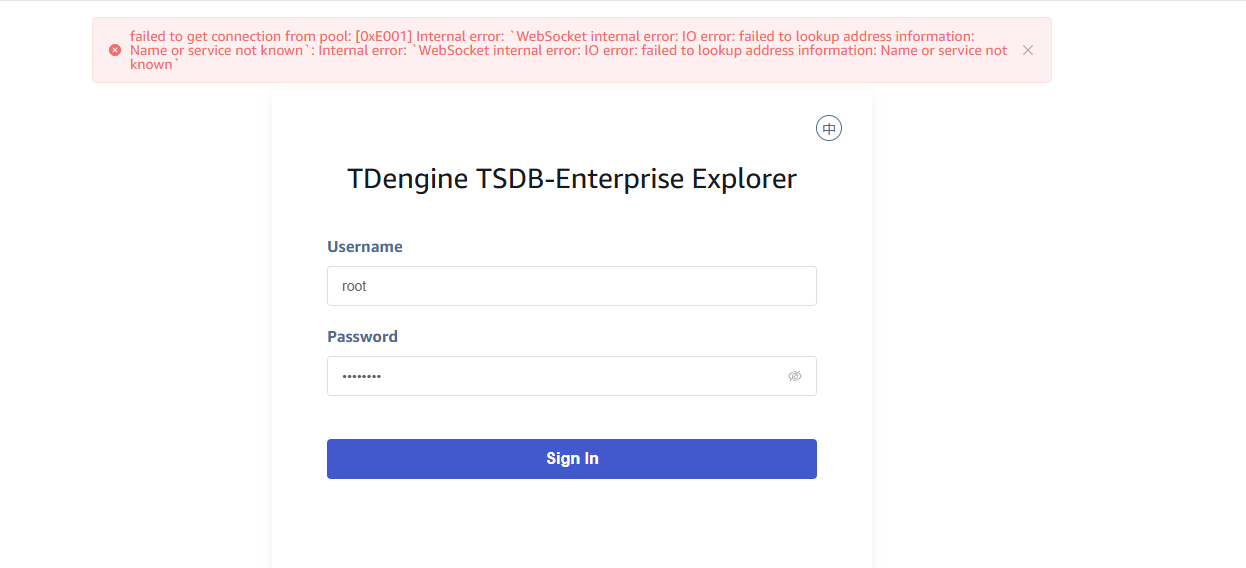
Task: Click 'known`' on the alert's last line
Action: [x=153, y=65]
